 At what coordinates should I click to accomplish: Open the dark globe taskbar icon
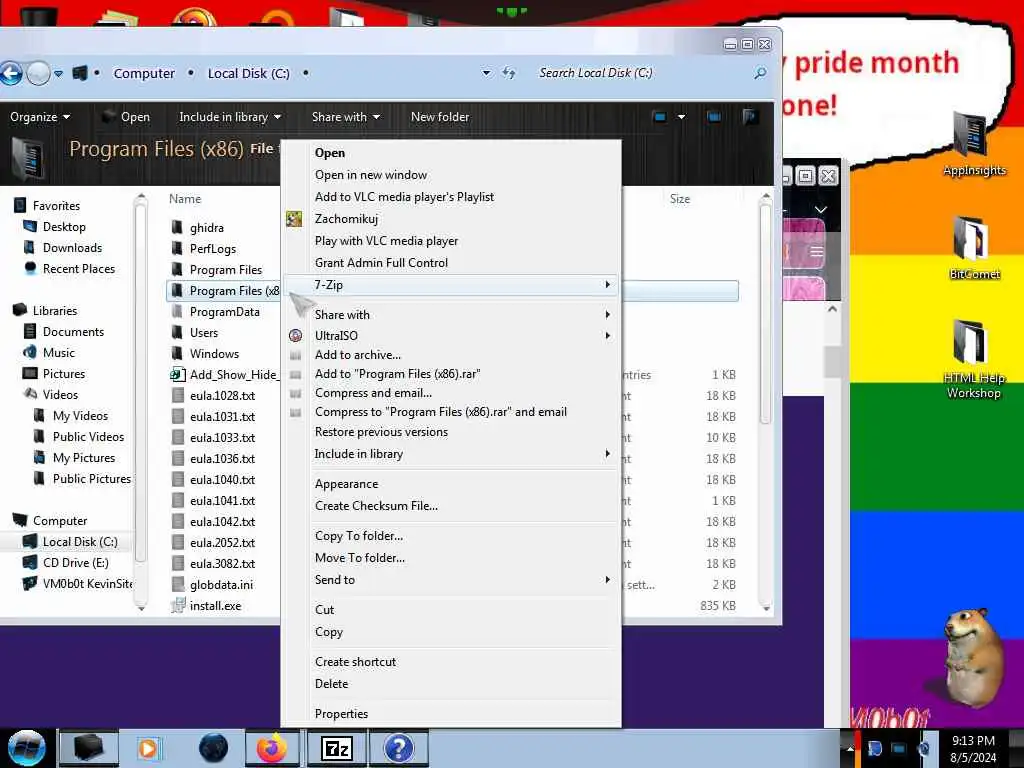[213, 748]
